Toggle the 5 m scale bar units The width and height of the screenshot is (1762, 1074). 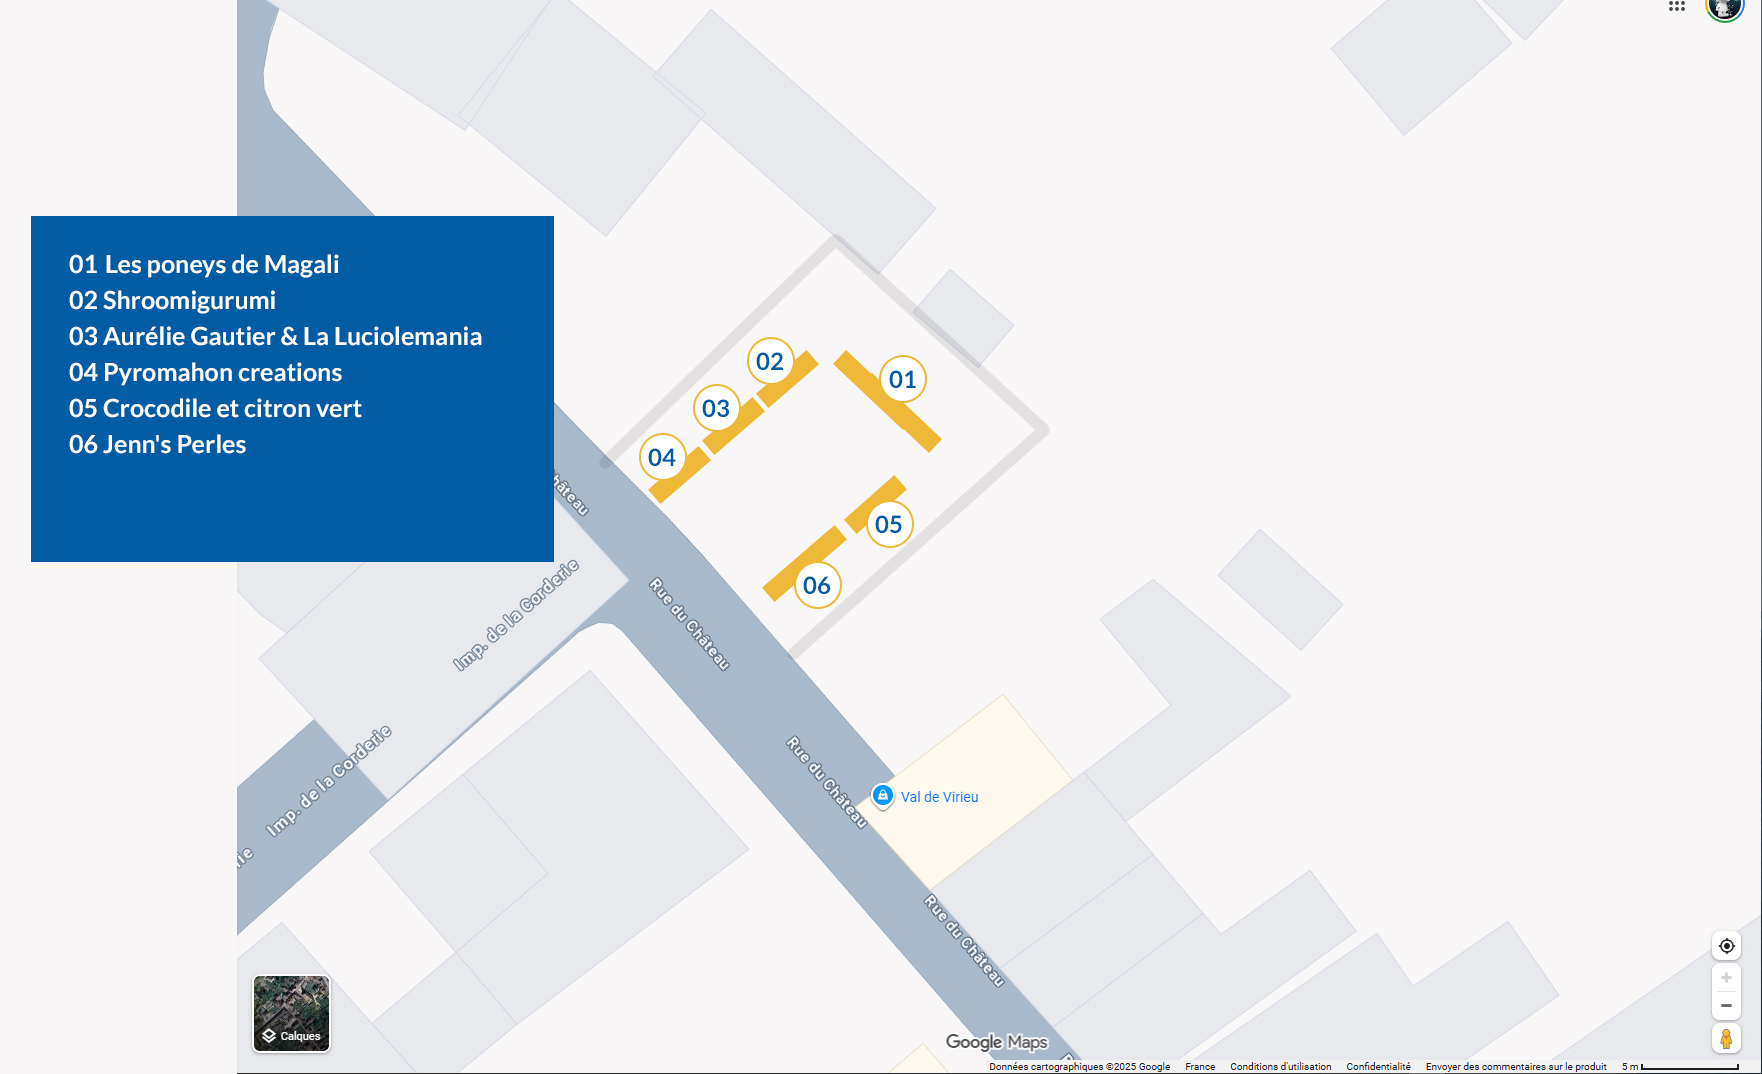[x=1680, y=1067]
